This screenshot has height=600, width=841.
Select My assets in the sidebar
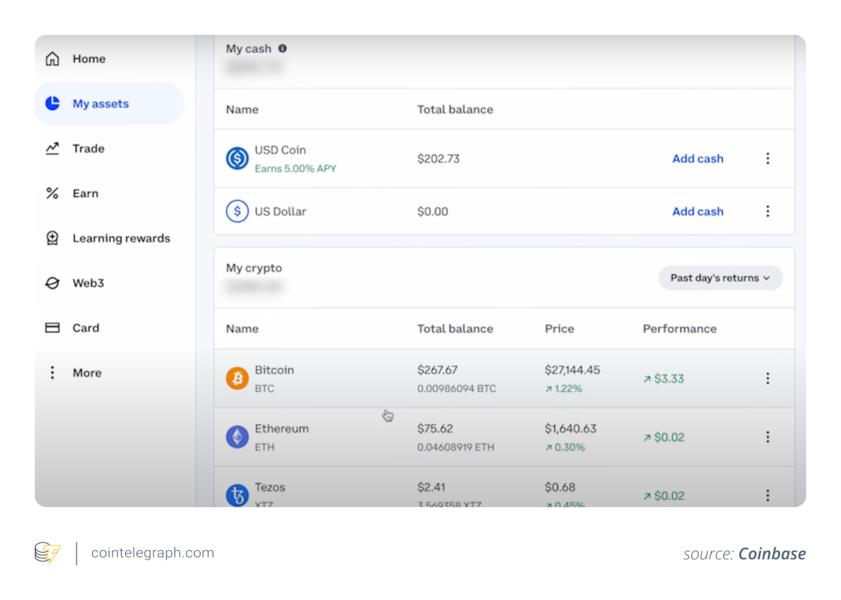(x=101, y=103)
